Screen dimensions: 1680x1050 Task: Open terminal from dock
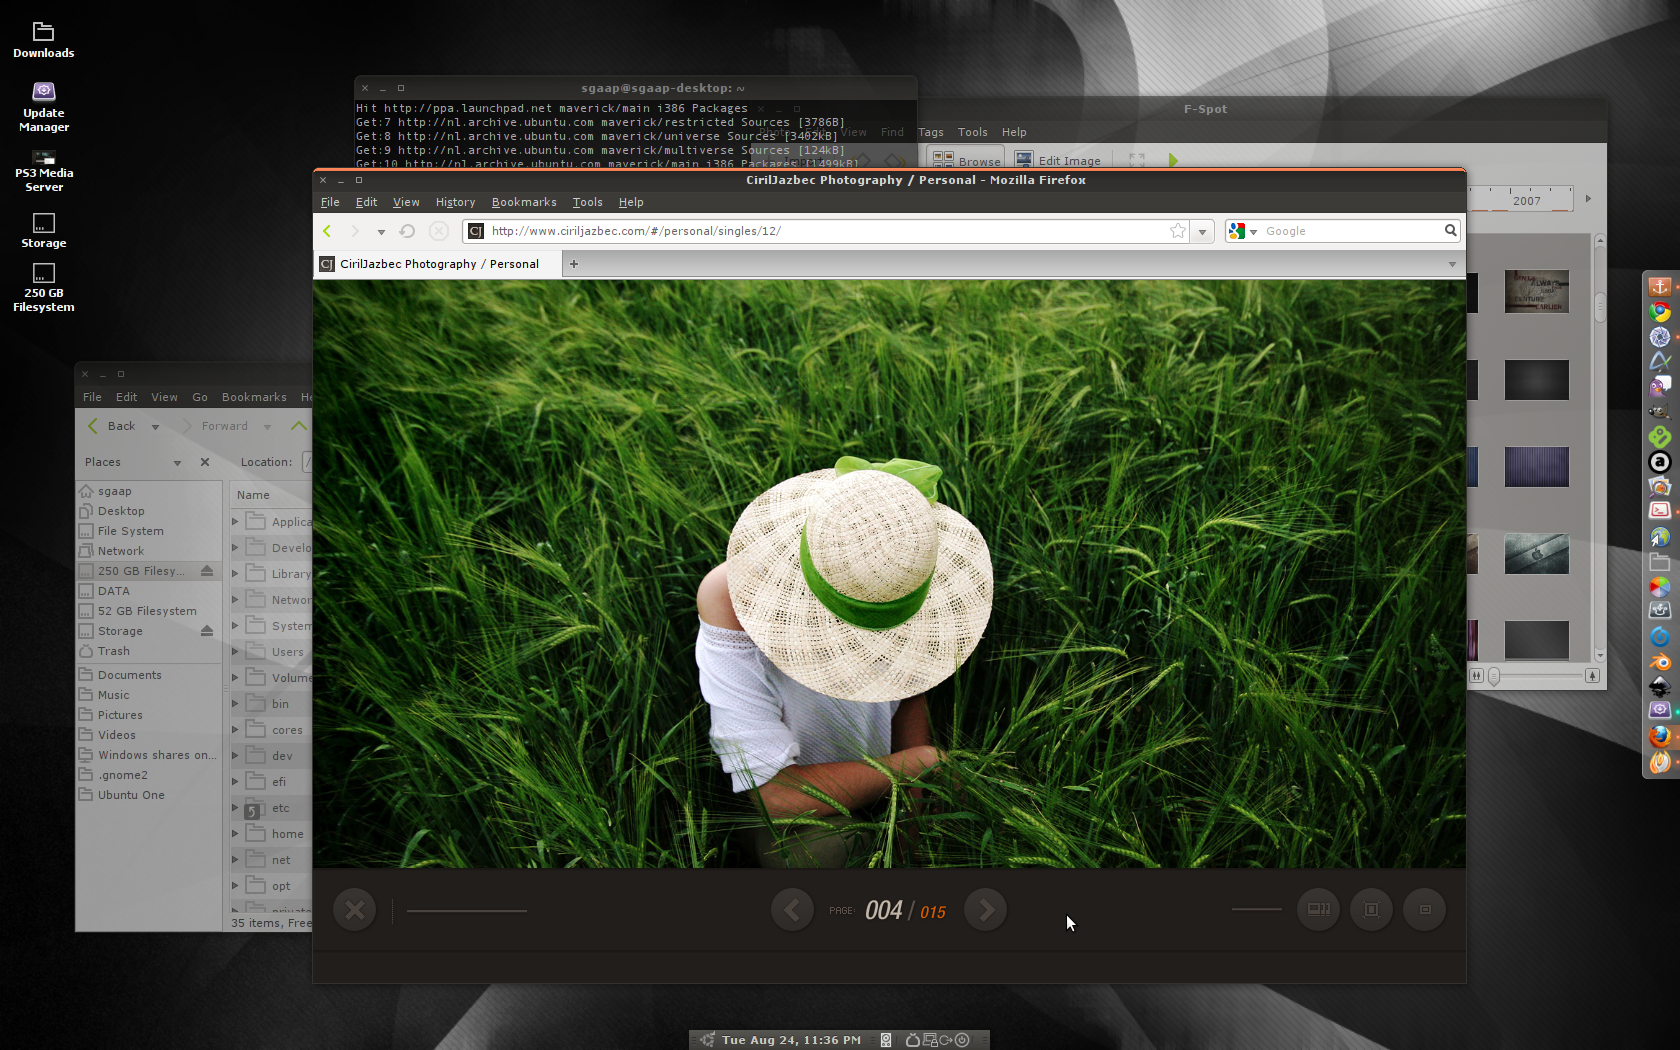coord(1660,511)
